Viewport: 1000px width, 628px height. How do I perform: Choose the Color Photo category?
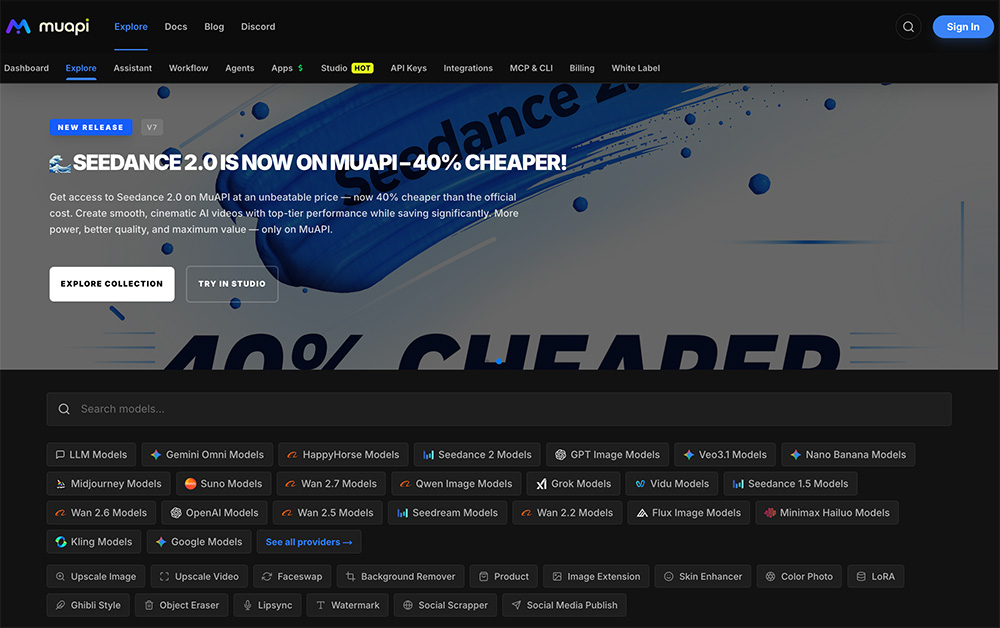click(799, 576)
